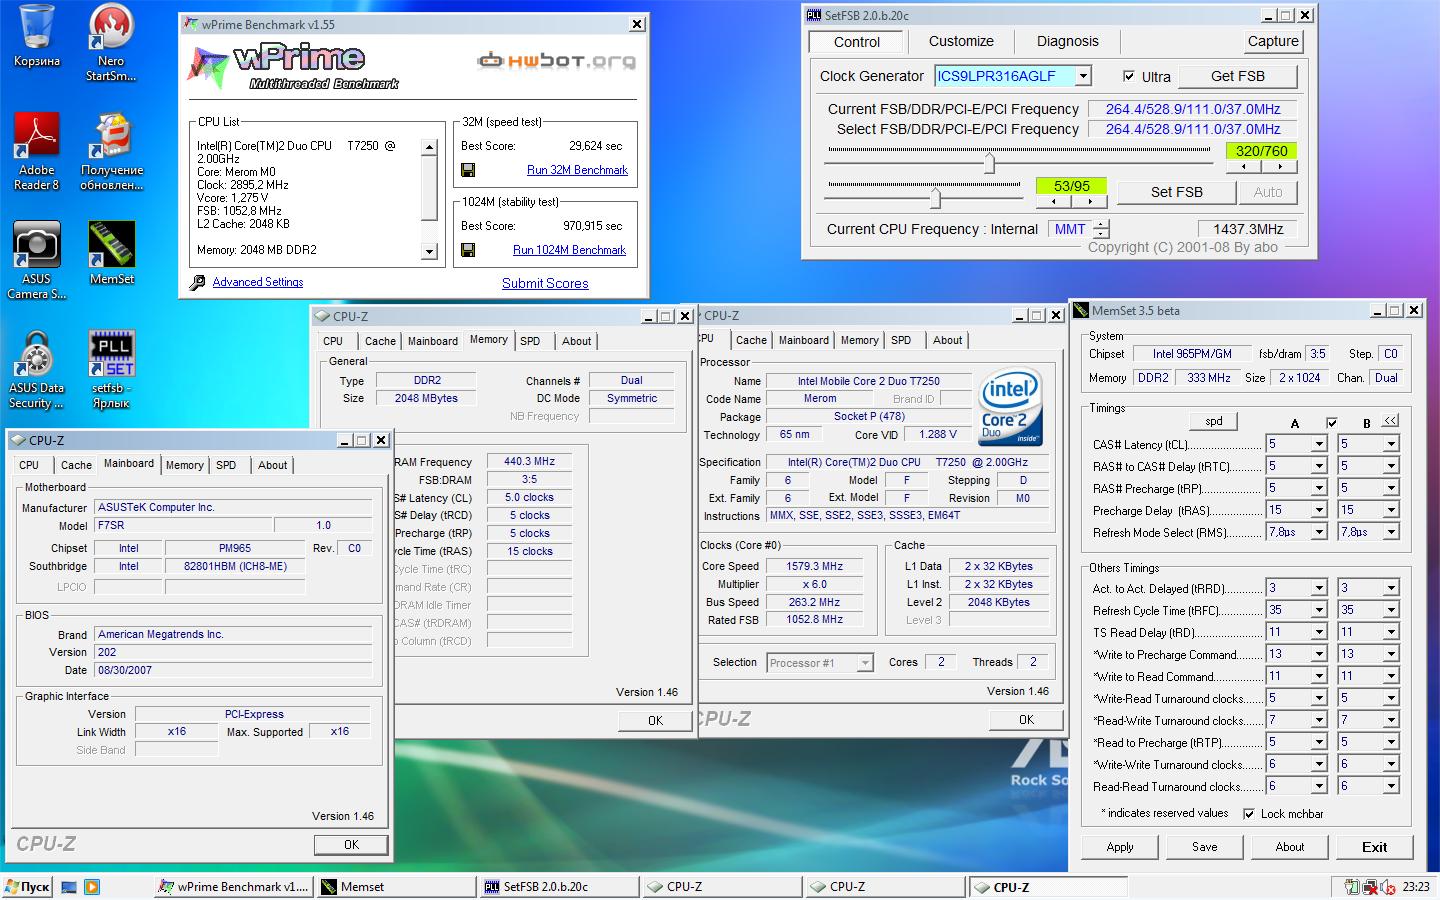
Task: Click the save icon beside 1024M Best Score
Action: click(467, 250)
